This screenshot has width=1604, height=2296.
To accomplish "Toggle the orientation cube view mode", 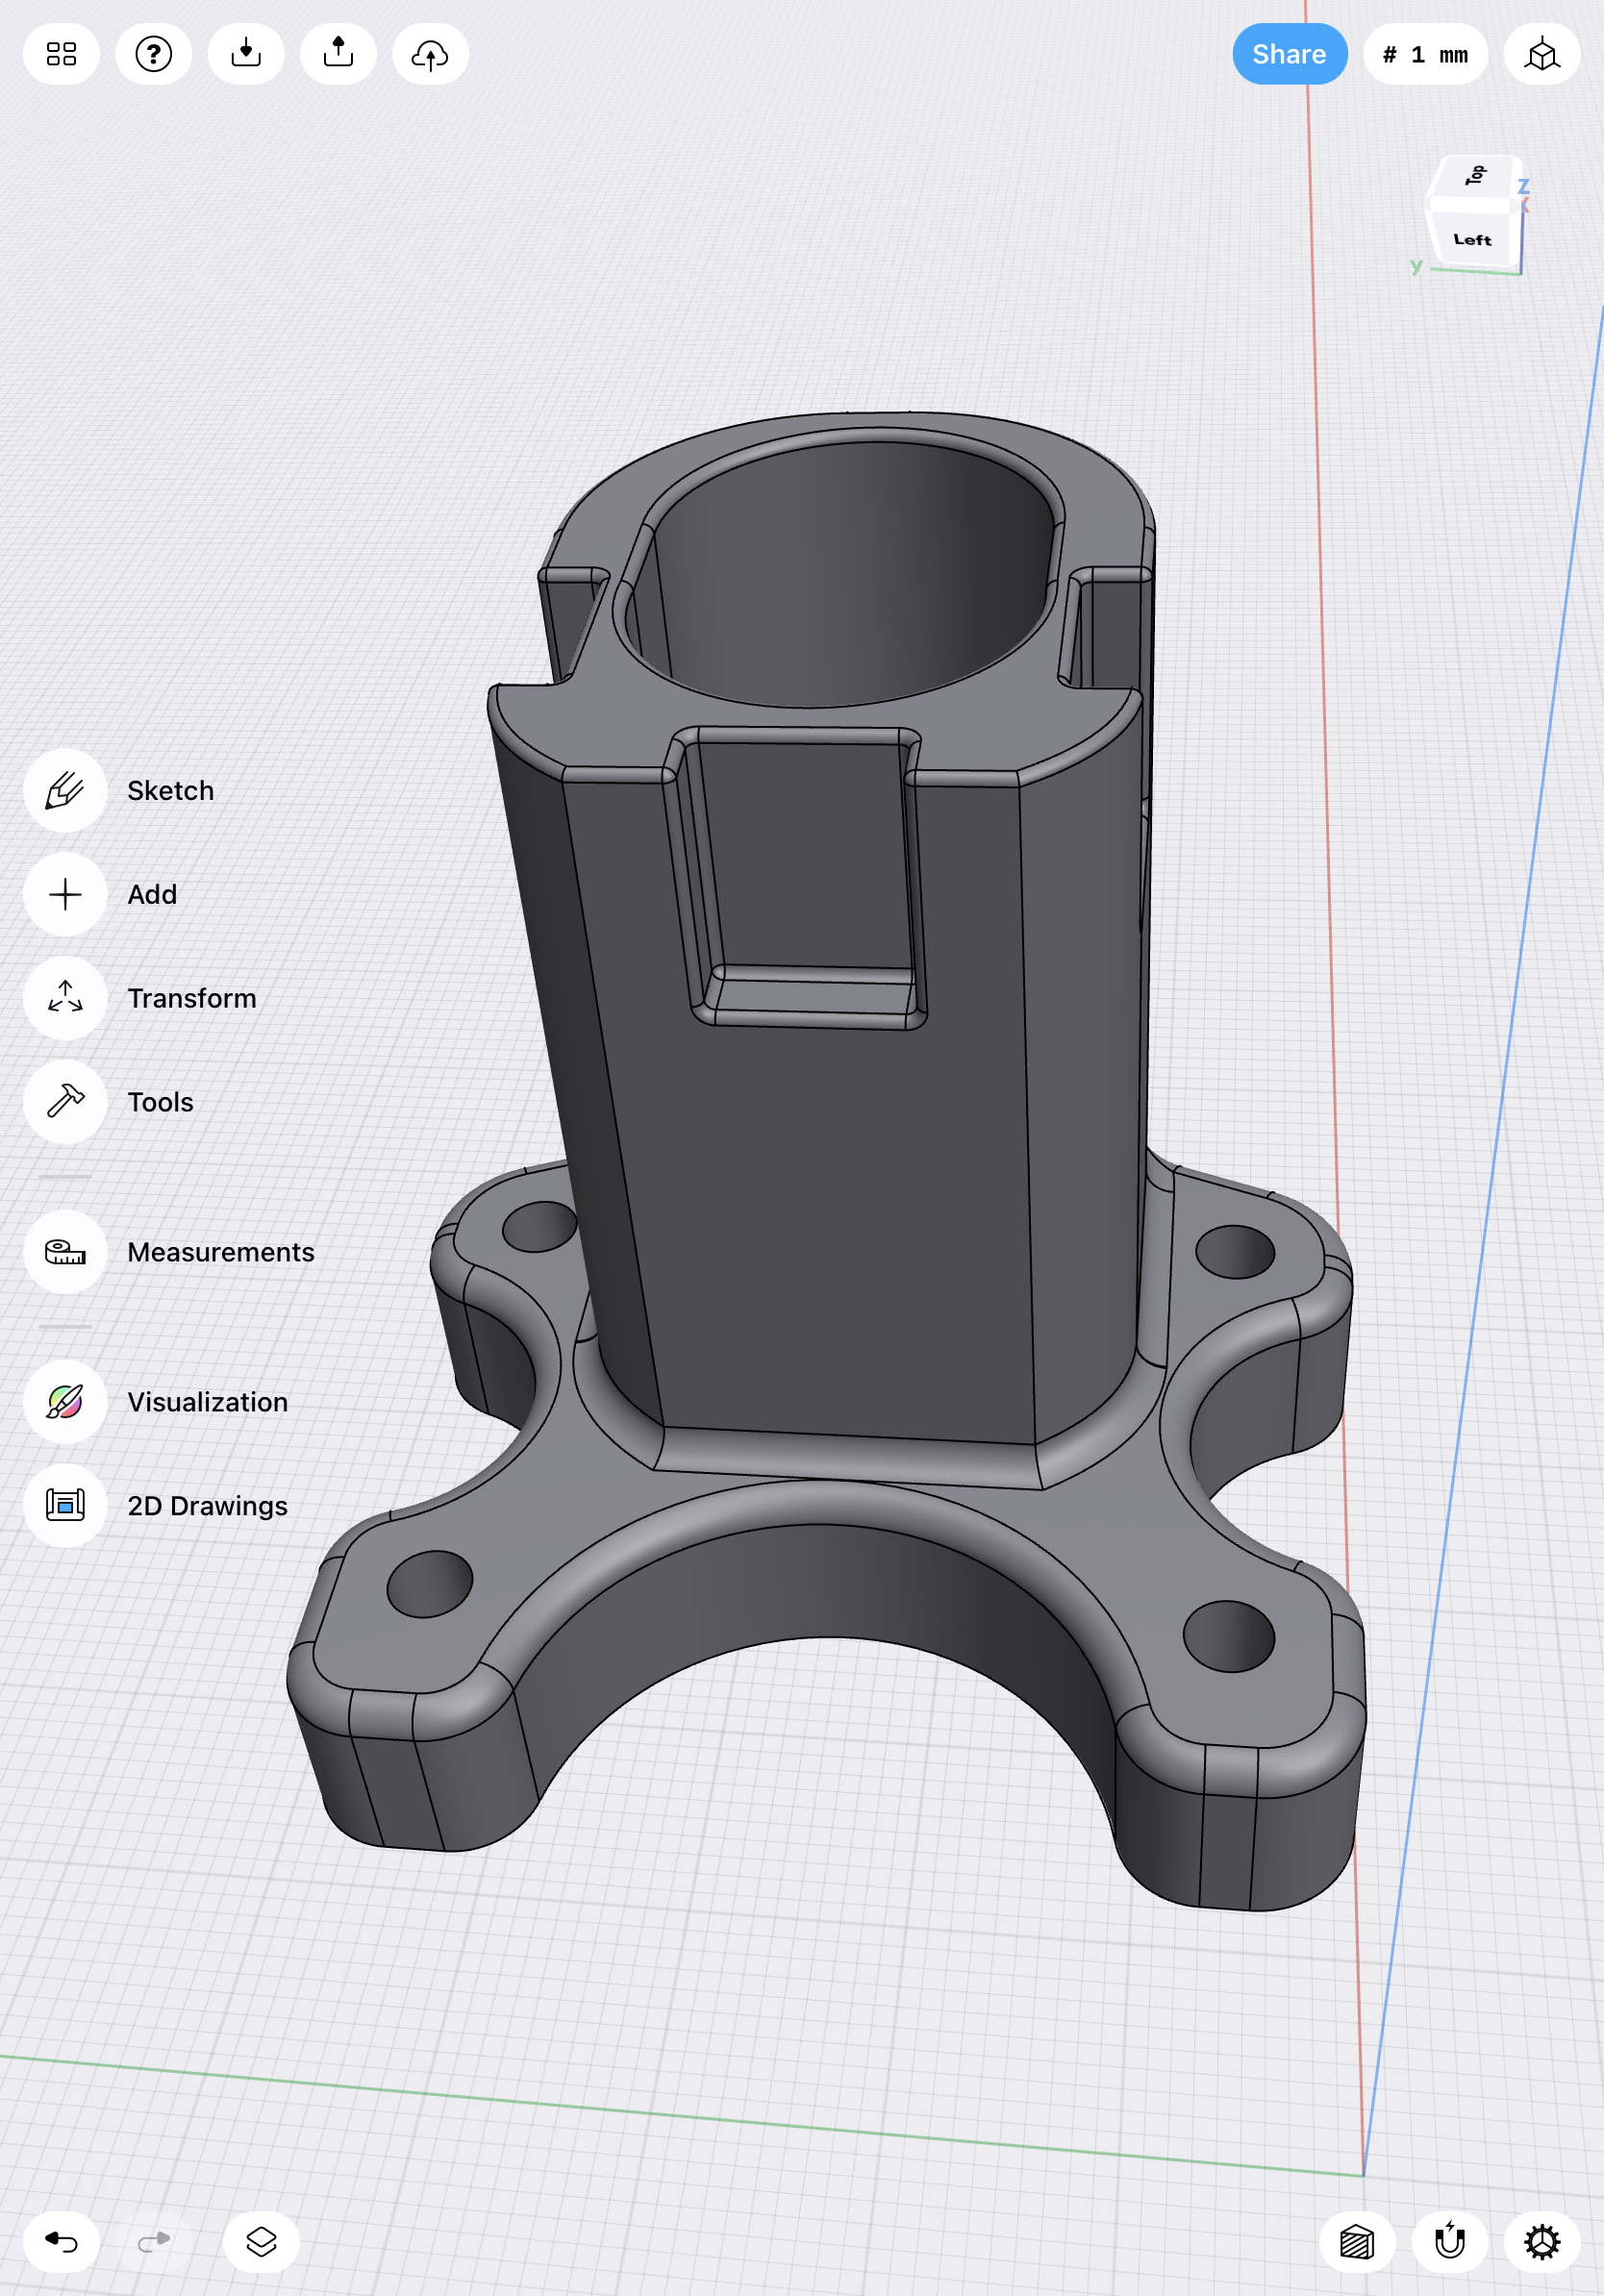I will (1541, 54).
